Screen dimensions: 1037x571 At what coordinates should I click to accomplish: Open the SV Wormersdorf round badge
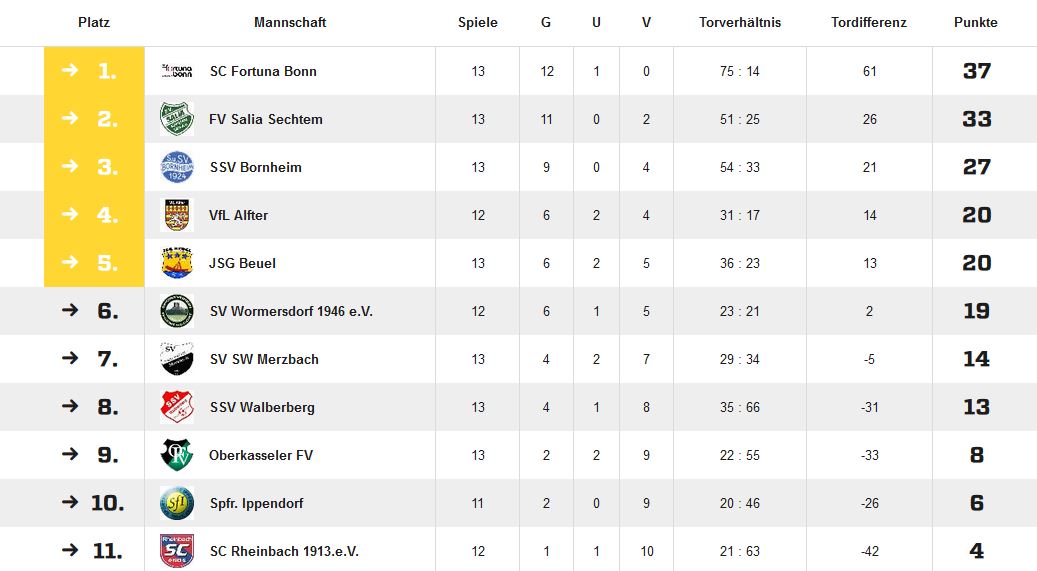tap(177, 311)
